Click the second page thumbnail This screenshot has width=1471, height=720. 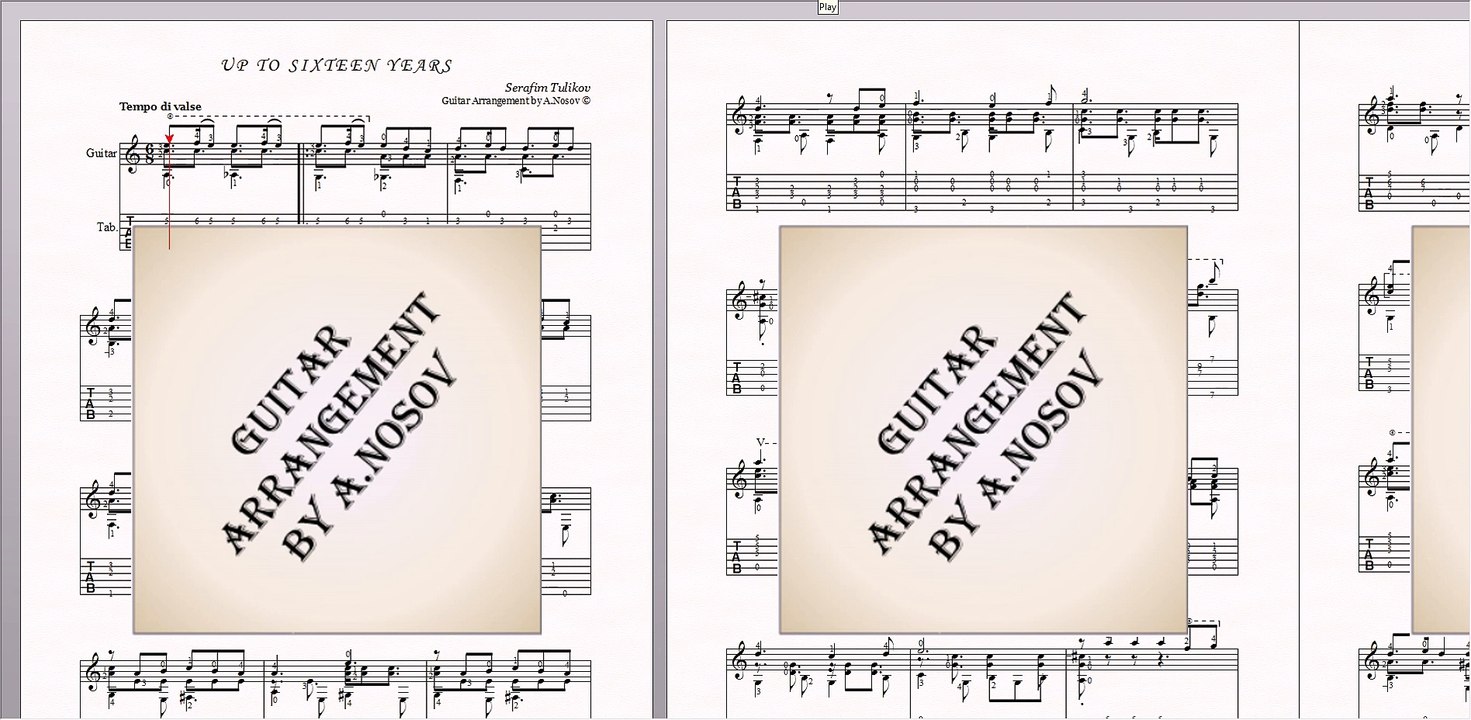click(982, 370)
